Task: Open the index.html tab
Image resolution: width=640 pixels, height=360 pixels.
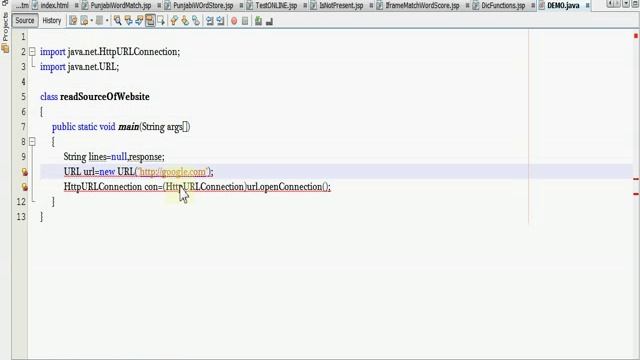Action: coord(54,5)
